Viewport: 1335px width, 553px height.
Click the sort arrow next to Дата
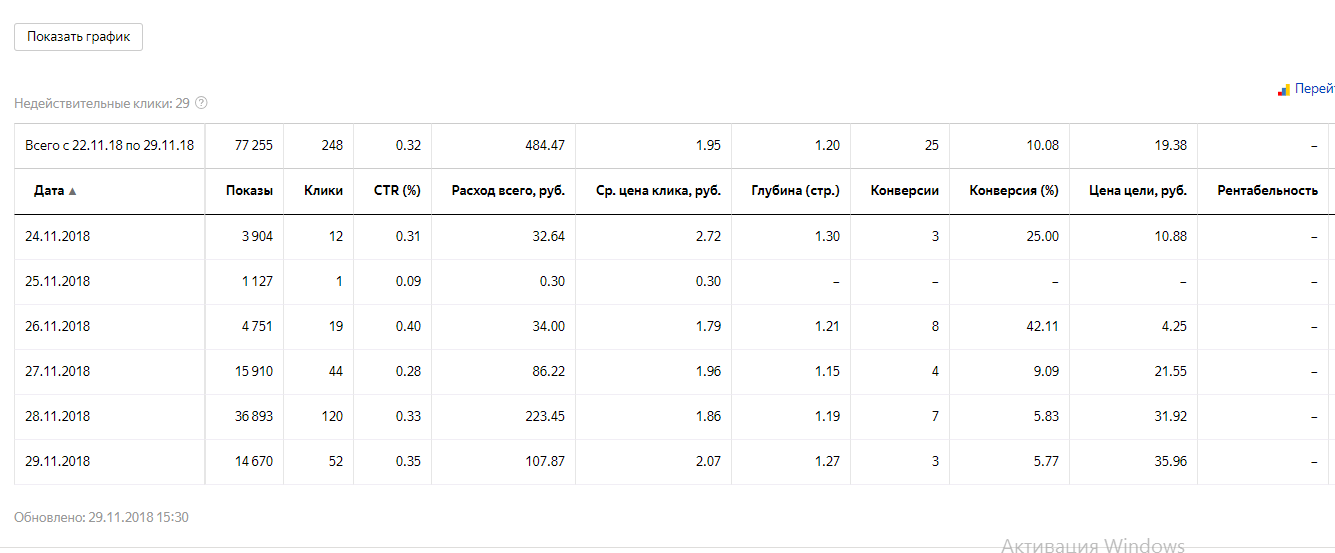72,191
